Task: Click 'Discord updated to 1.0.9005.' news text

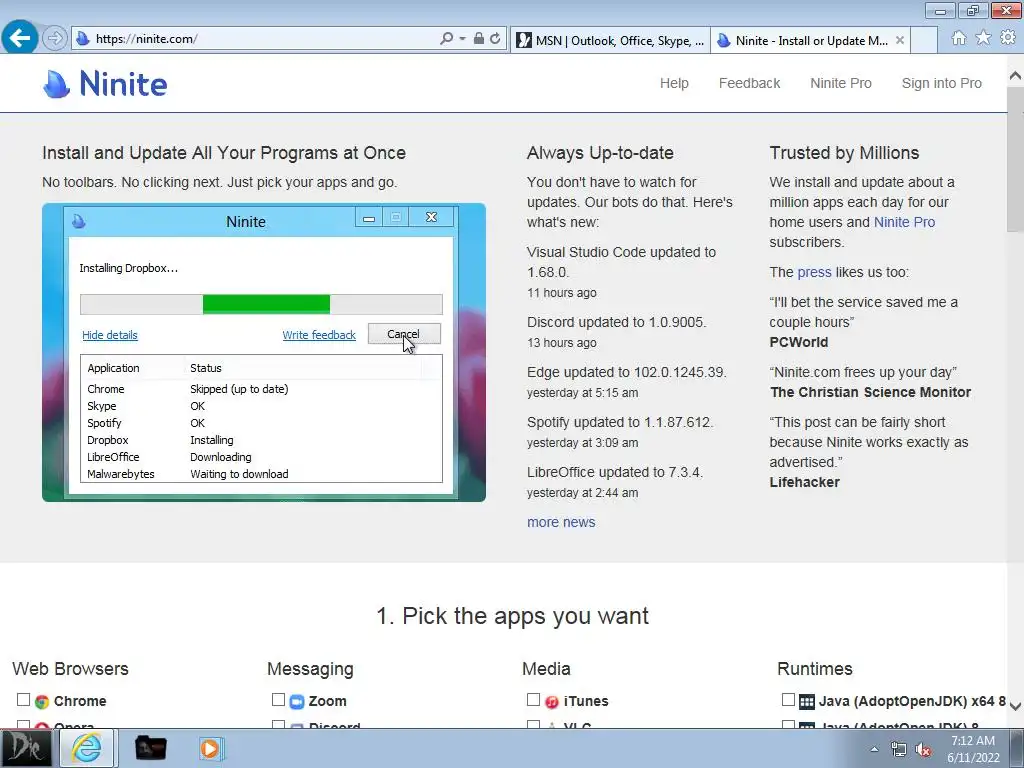Action: click(616, 322)
